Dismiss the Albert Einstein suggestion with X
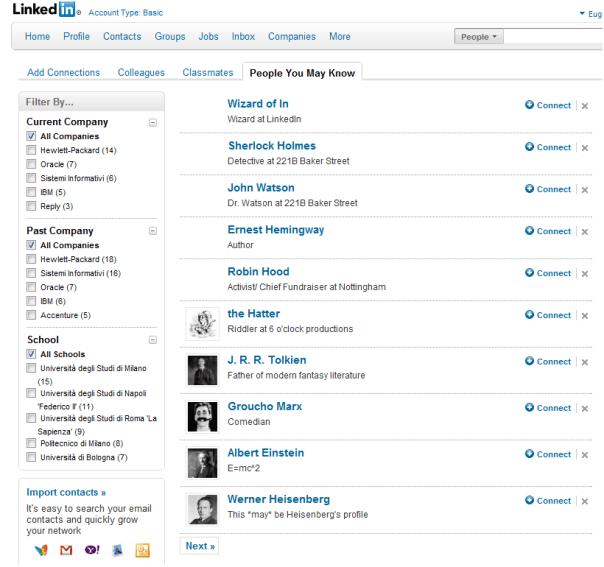 585,455
